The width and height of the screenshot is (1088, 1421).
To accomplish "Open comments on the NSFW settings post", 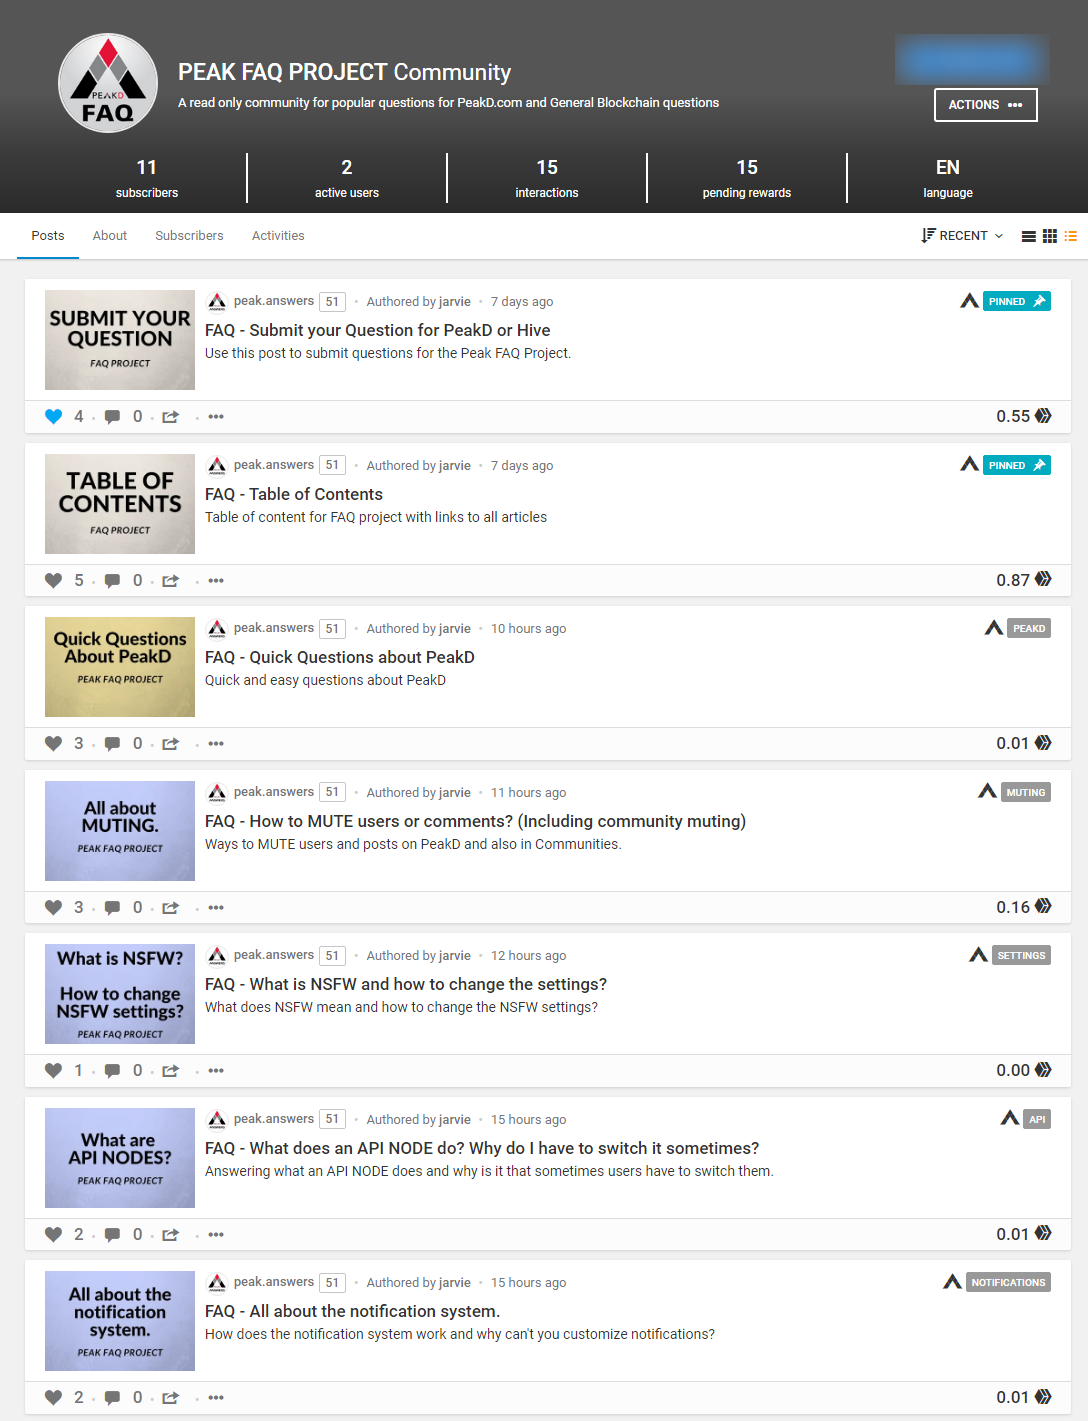I will coord(113,1071).
